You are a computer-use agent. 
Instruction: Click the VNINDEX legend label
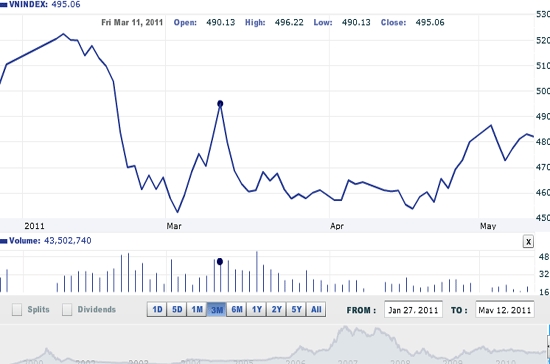tap(28, 5)
